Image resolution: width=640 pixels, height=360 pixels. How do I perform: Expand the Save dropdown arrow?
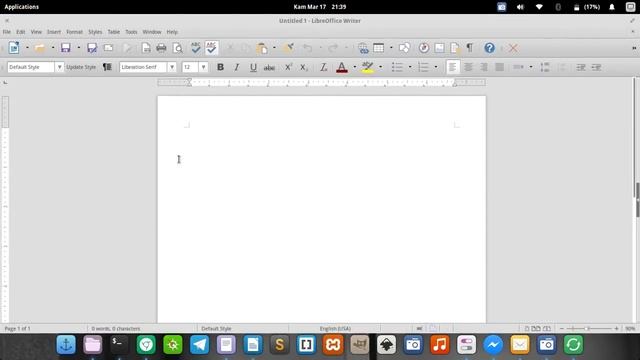[x=78, y=48]
